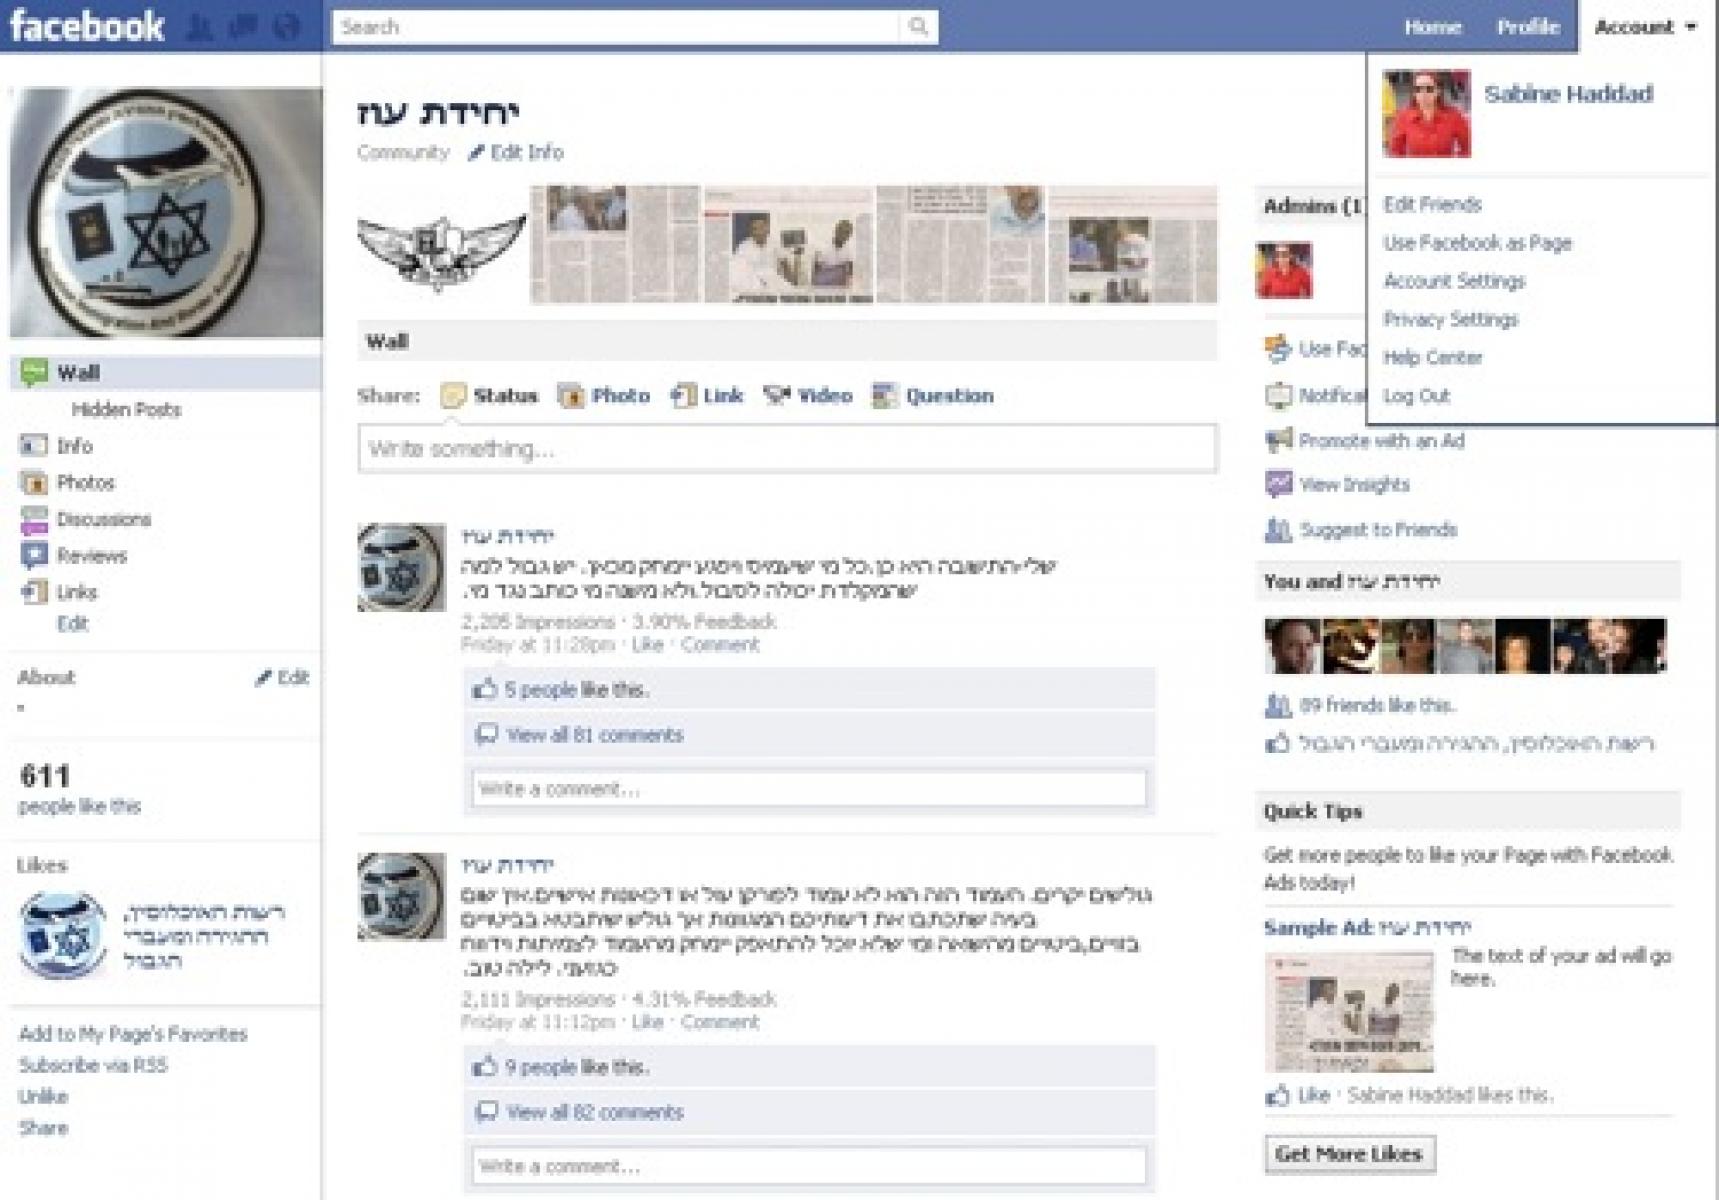Collapse the Account dropdown arrow

pyautogui.click(x=1691, y=27)
